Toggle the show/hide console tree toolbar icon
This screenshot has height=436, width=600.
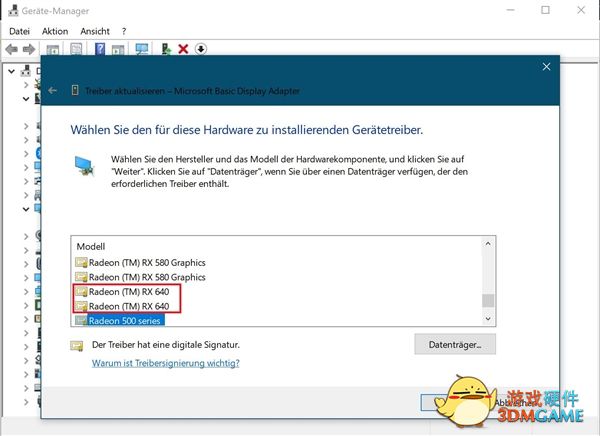[53, 49]
